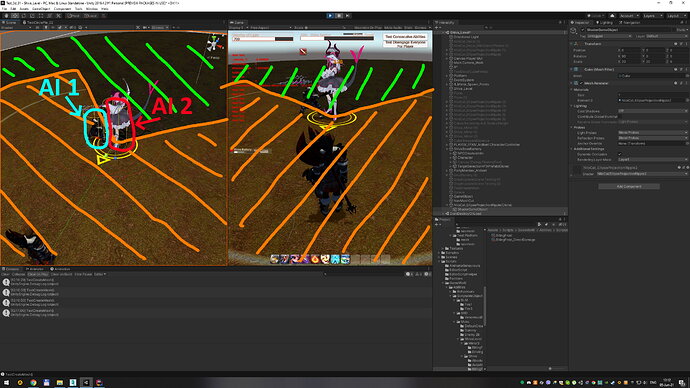Toggle the Mesh Renderer enabled checkbox

(581, 83)
